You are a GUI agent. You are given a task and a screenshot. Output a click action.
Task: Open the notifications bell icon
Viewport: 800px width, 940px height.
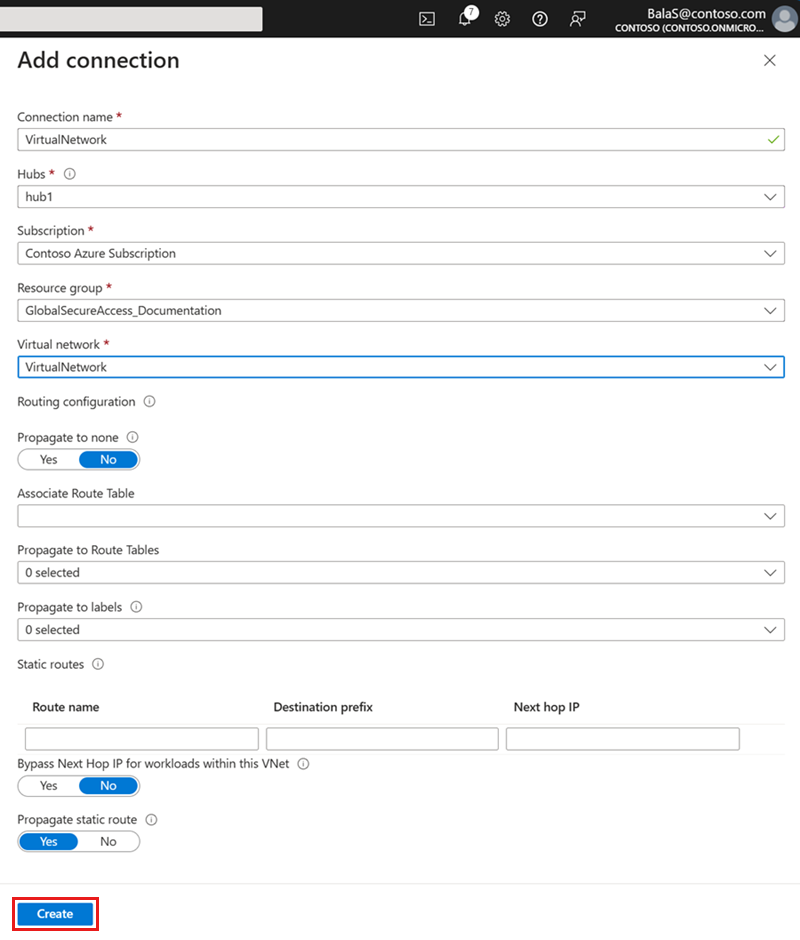tap(465, 19)
